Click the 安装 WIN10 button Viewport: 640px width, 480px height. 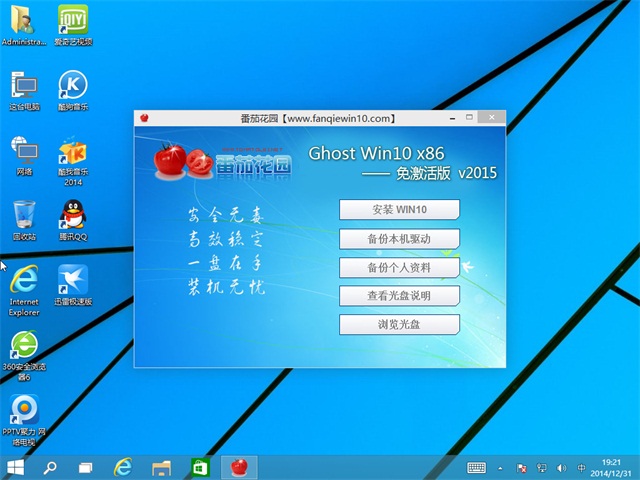399,209
